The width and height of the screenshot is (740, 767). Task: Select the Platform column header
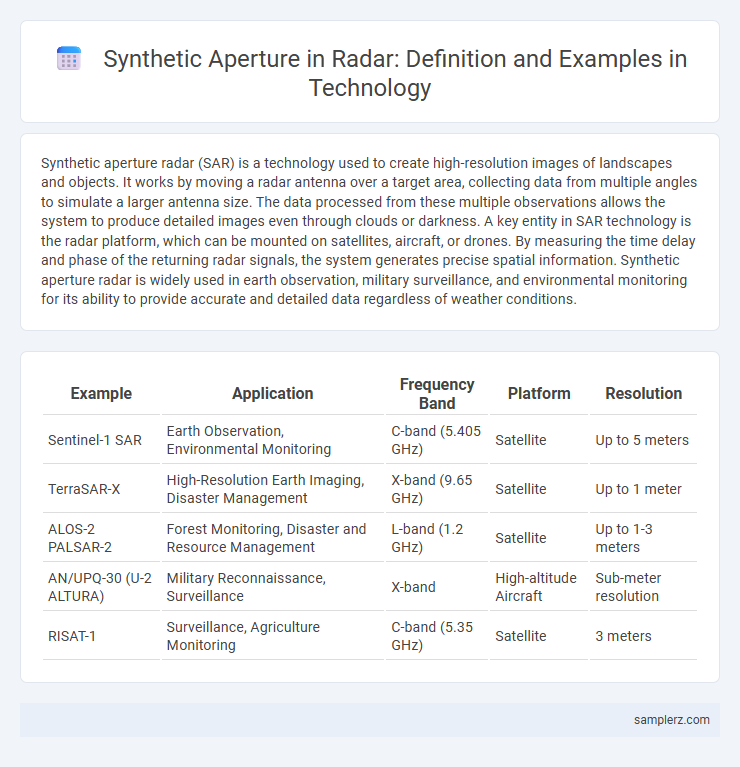[539, 394]
